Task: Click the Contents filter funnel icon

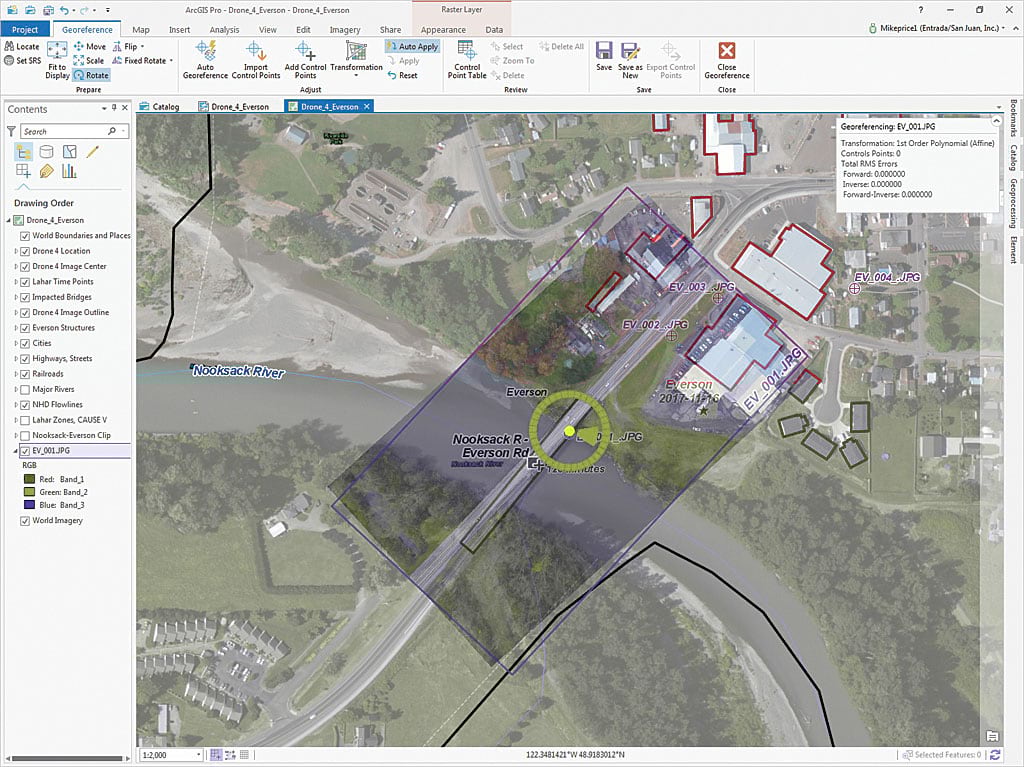Action: (11, 131)
